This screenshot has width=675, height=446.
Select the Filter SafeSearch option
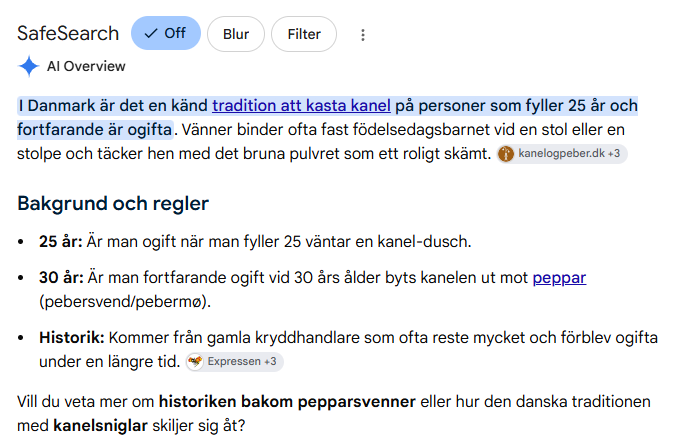point(304,34)
